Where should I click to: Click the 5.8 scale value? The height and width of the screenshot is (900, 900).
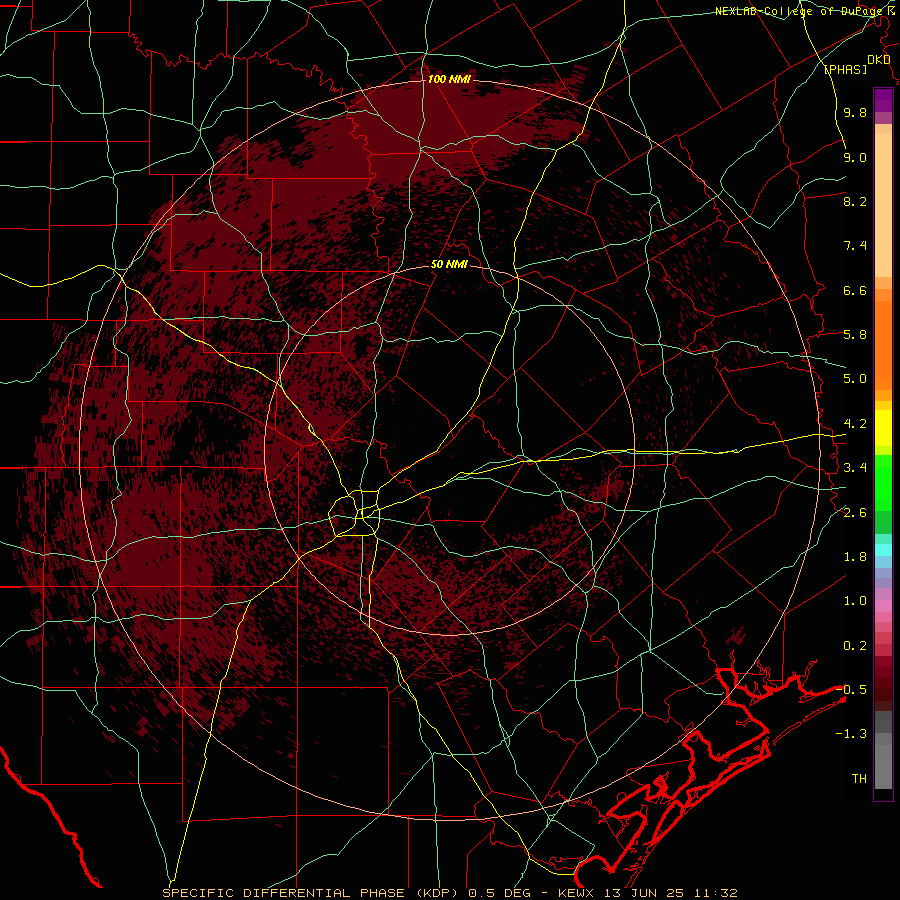point(855,335)
